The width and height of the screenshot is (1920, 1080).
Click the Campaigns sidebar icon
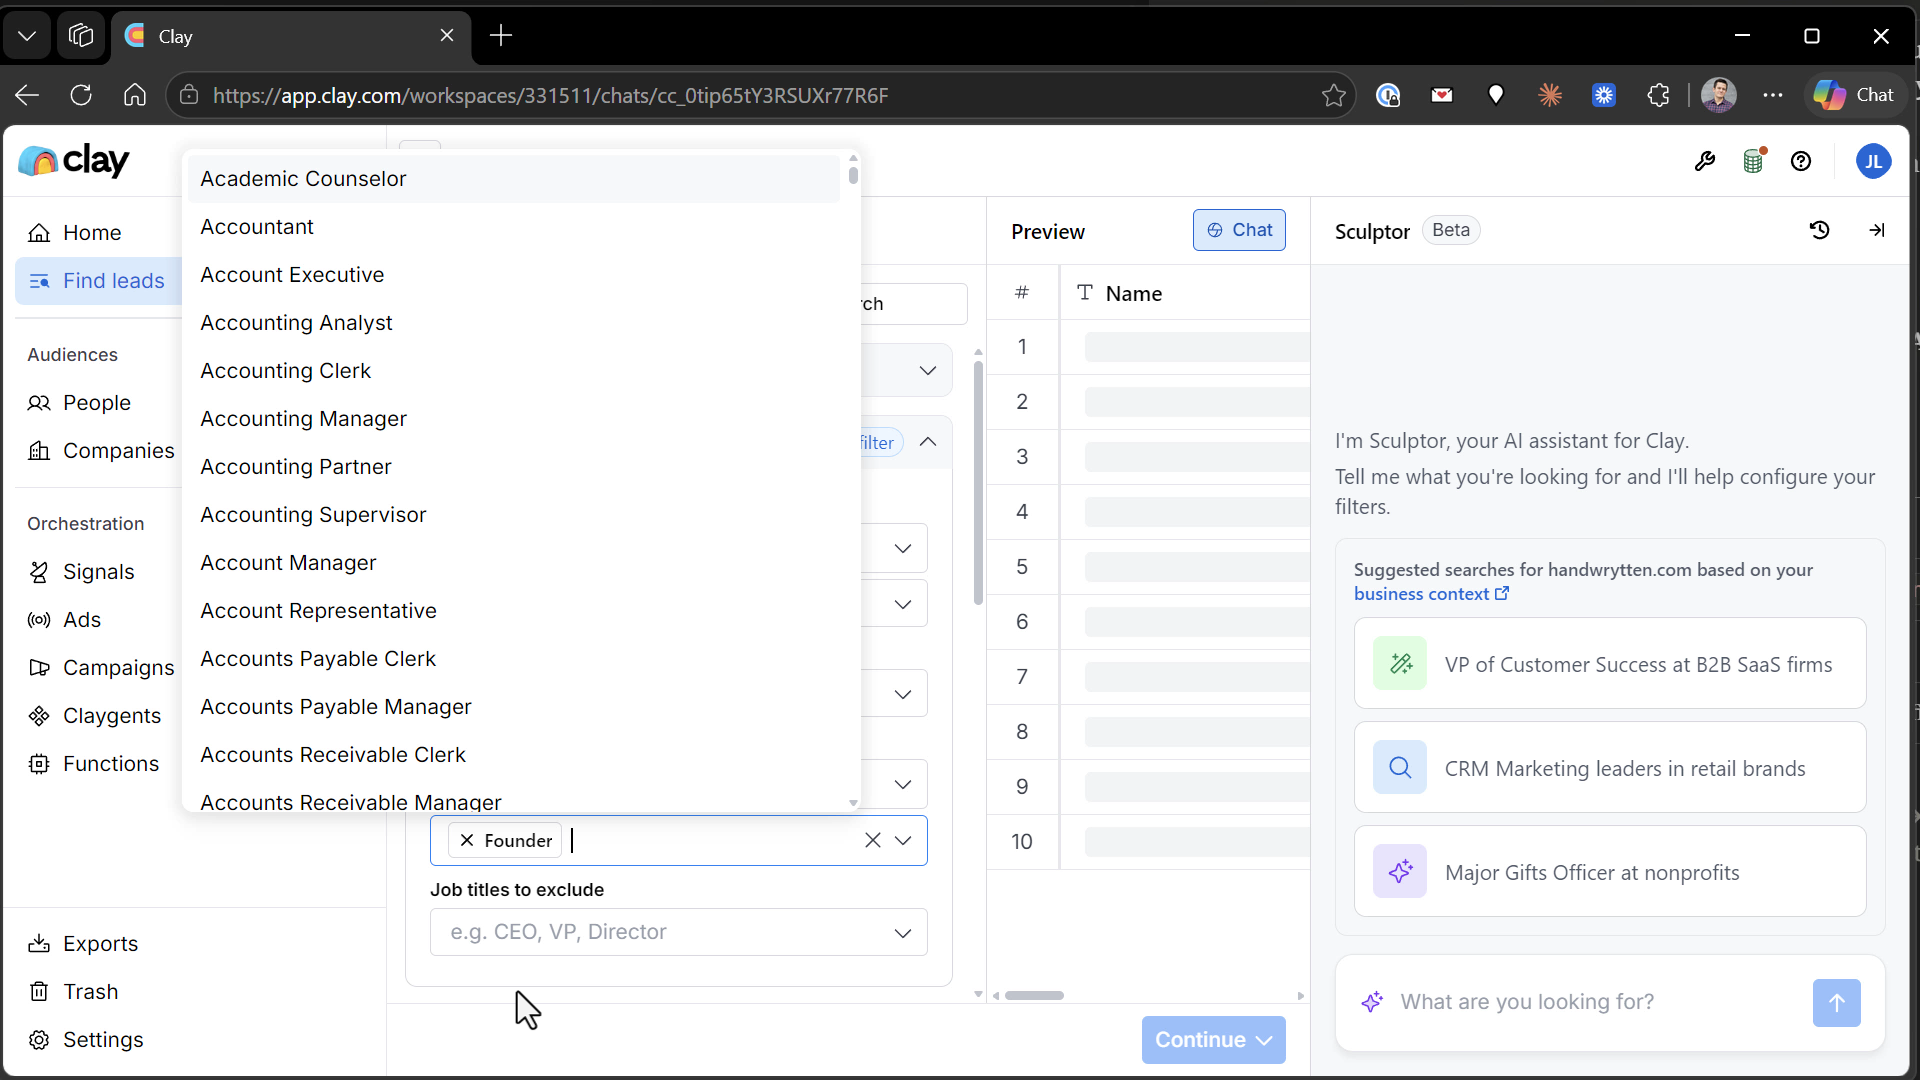[x=39, y=667]
